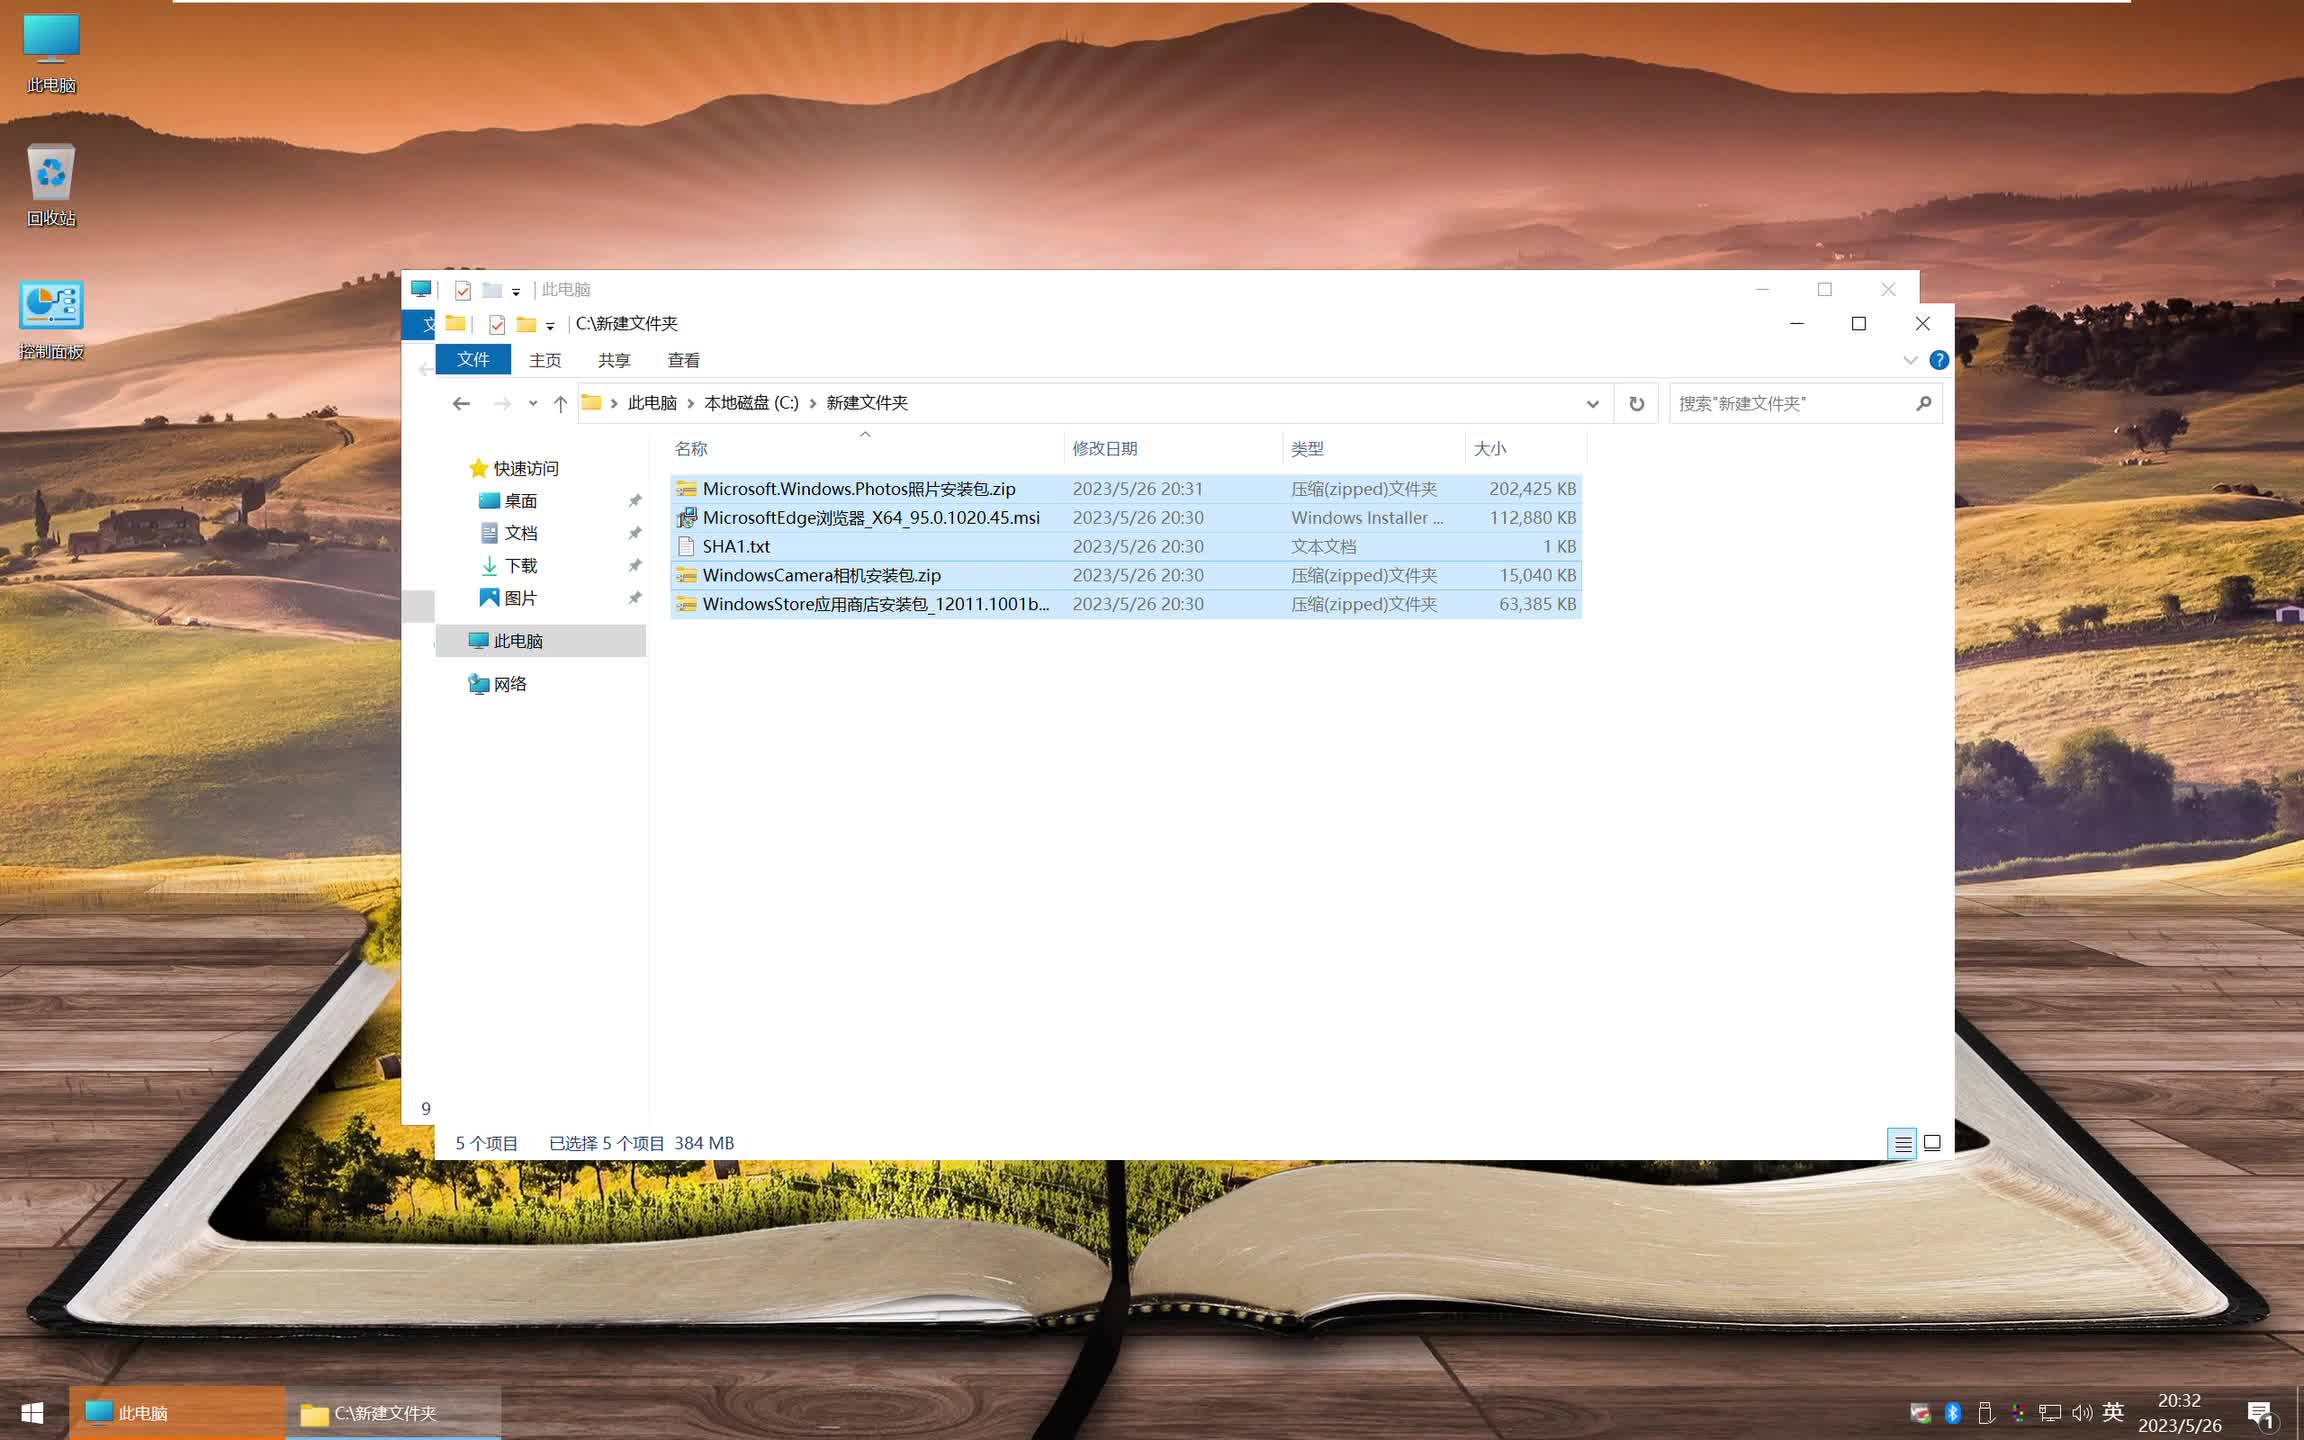Sort by the 名称 column header
This screenshot has height=1440, width=2304.
(865, 449)
